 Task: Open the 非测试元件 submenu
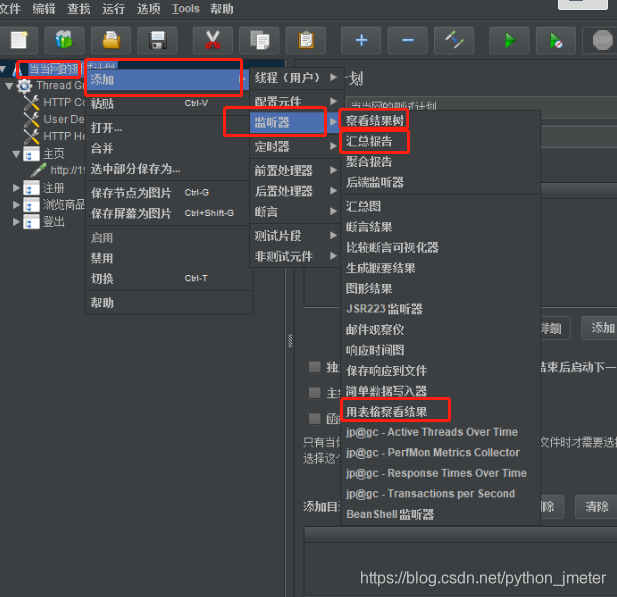click(295, 257)
